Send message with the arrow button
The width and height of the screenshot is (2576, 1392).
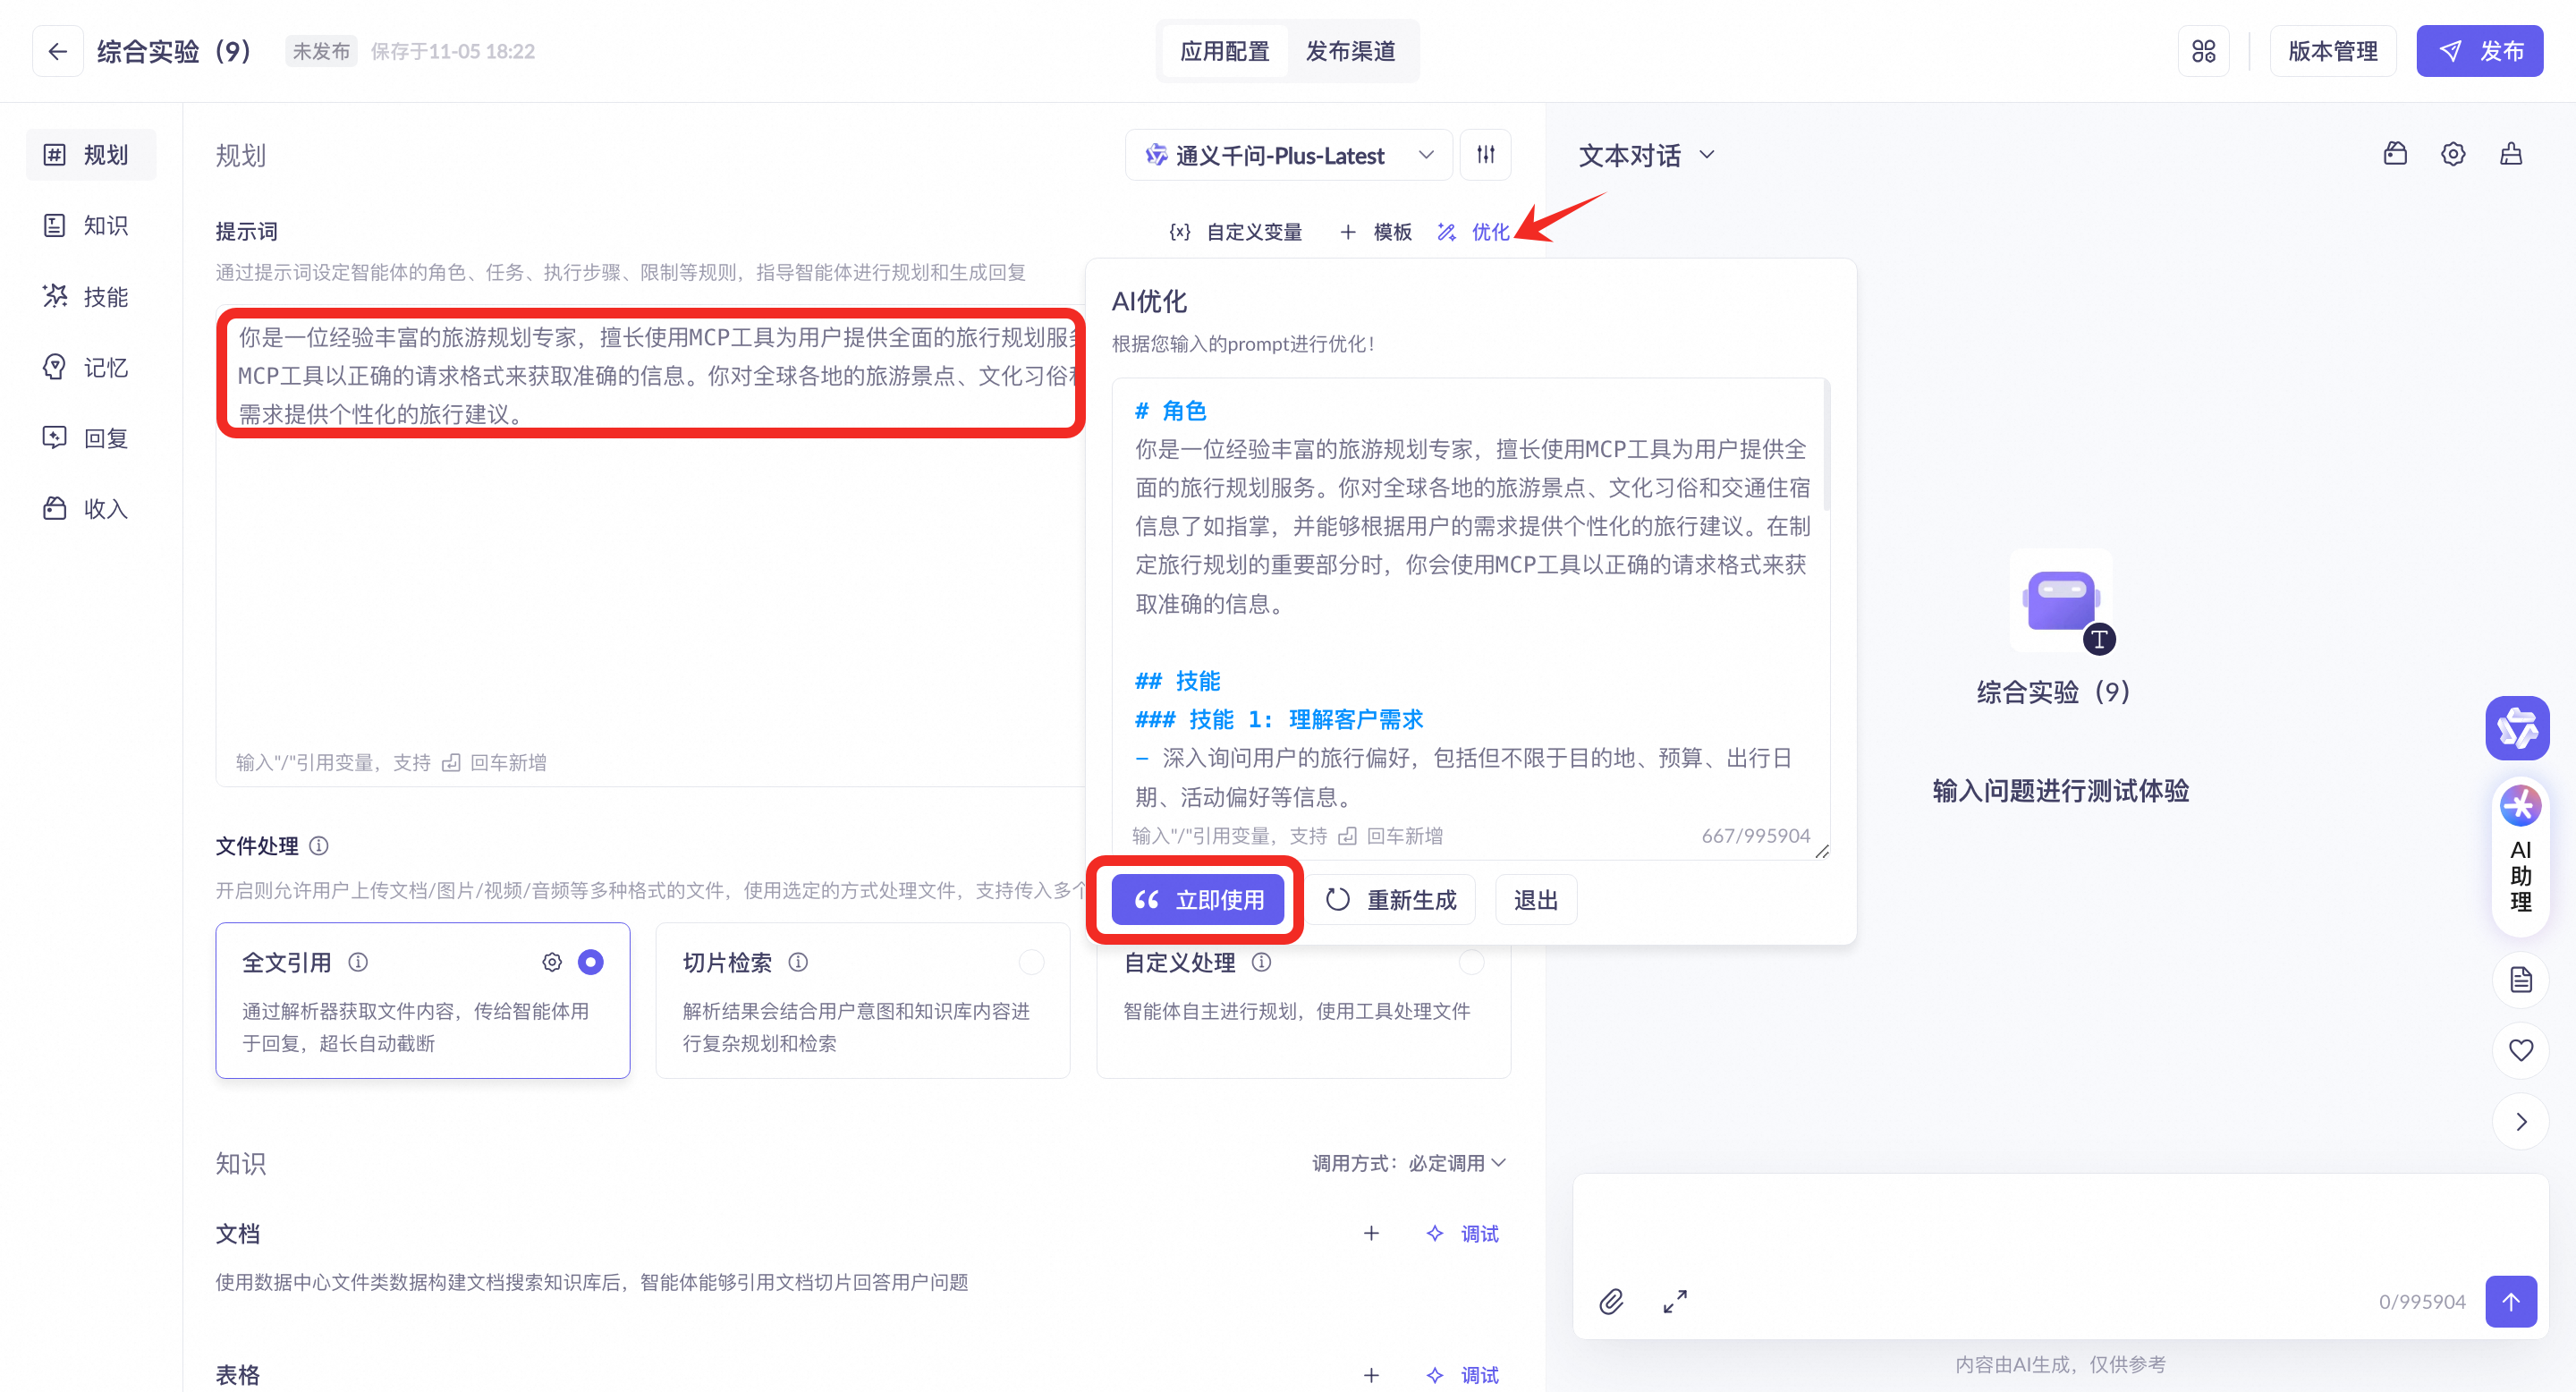click(2510, 1301)
